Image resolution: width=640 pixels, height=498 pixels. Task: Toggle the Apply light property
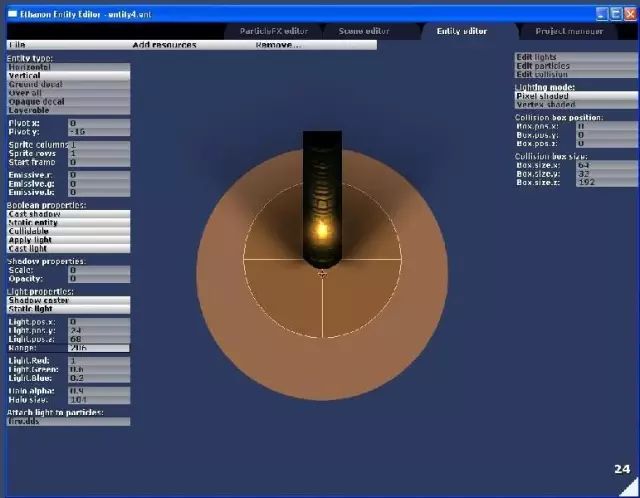click(x=69, y=240)
